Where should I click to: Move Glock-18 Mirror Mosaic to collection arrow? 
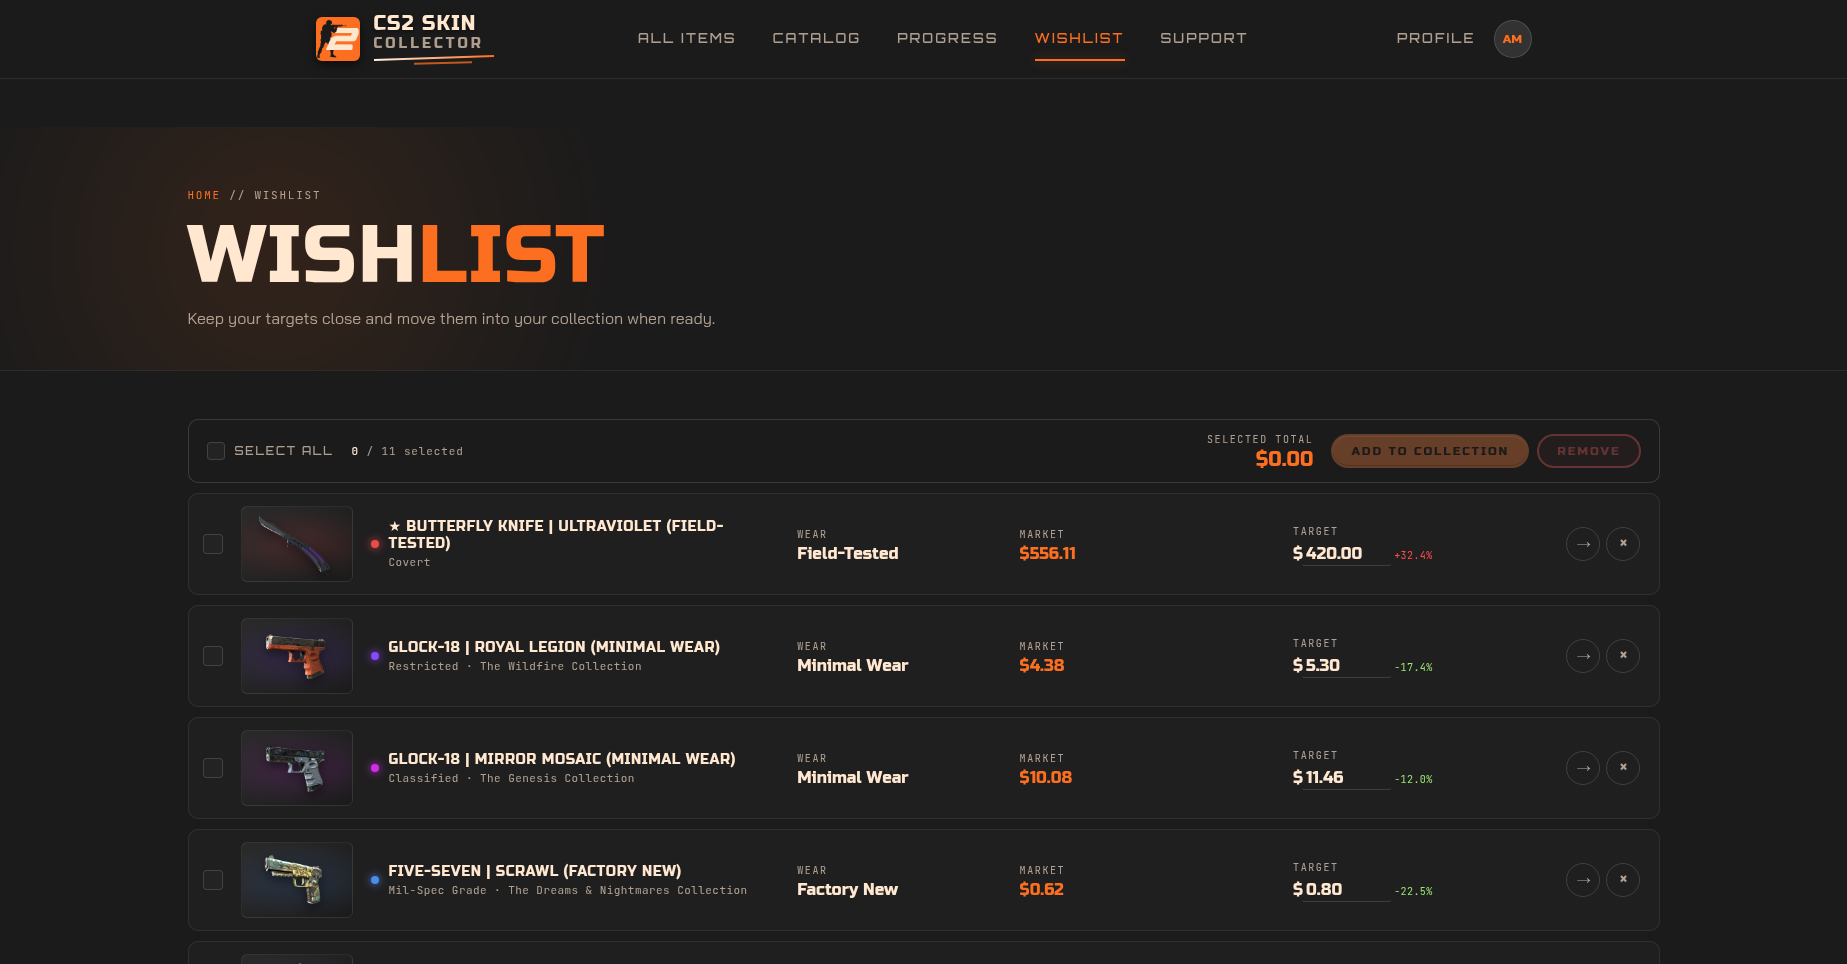point(1582,768)
